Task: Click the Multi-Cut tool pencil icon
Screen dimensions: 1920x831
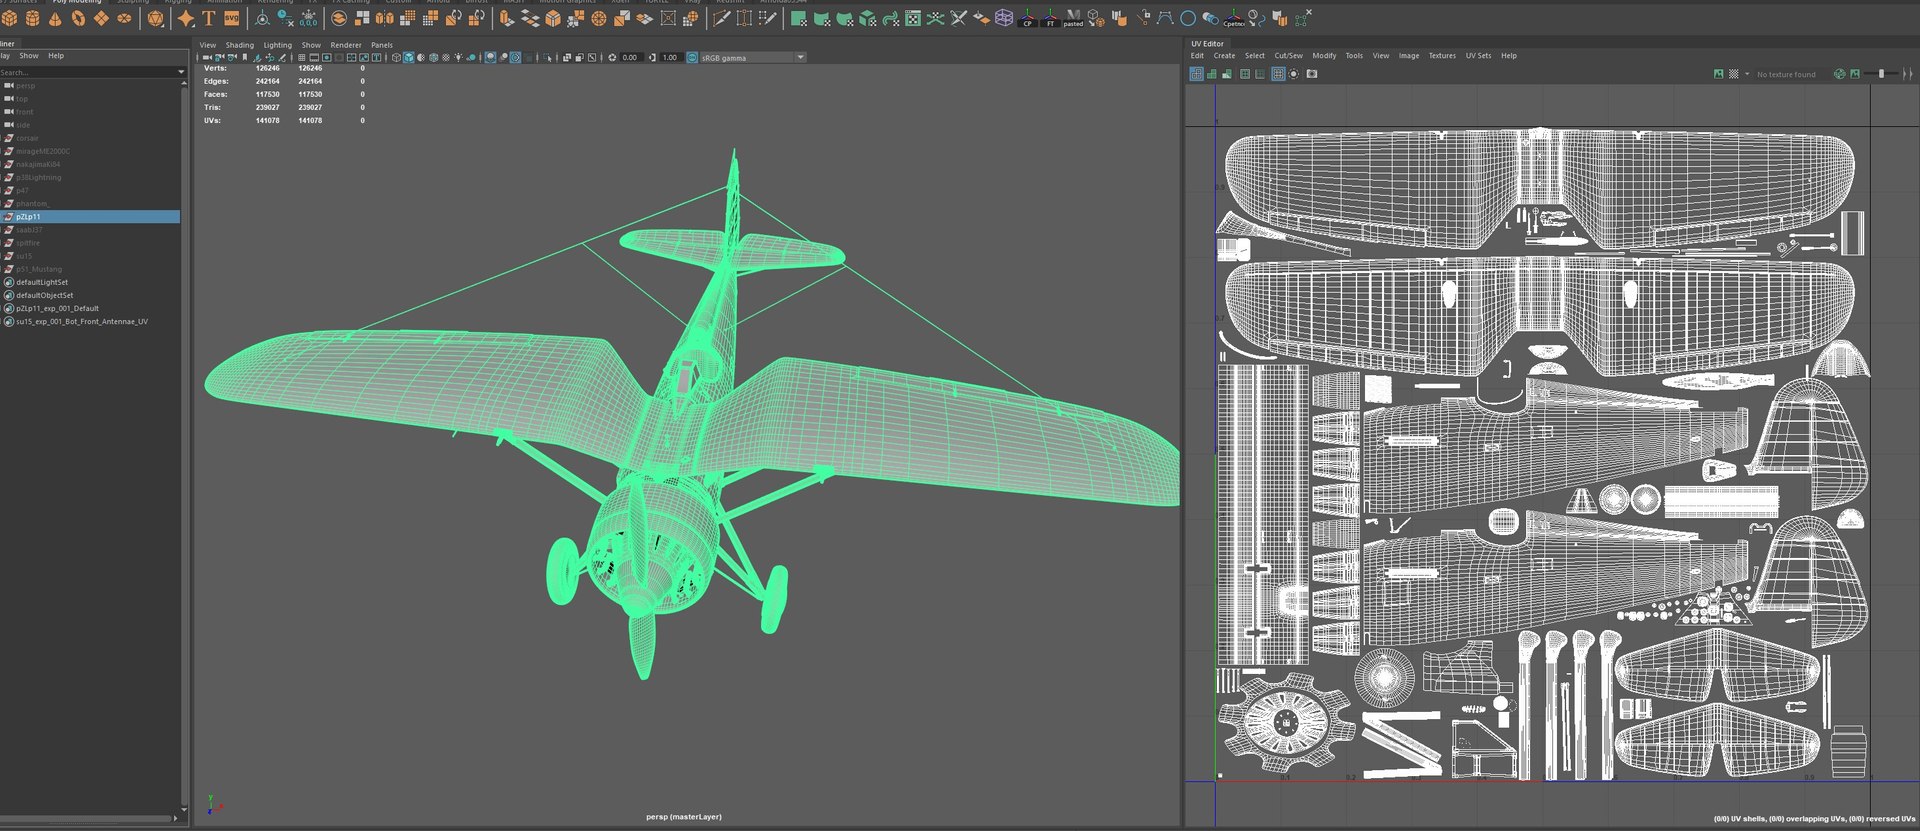Action: click(721, 18)
